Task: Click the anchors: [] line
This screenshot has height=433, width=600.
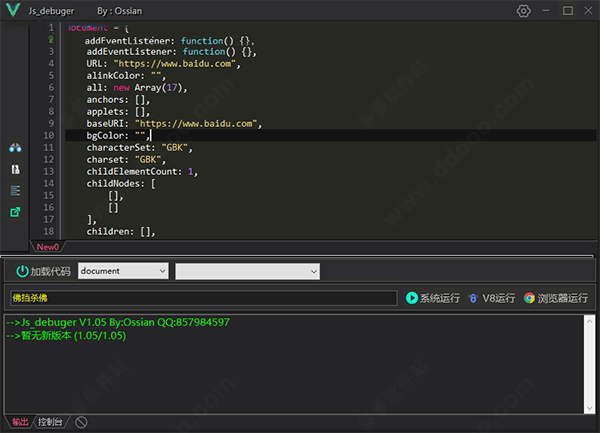Action: pos(118,100)
